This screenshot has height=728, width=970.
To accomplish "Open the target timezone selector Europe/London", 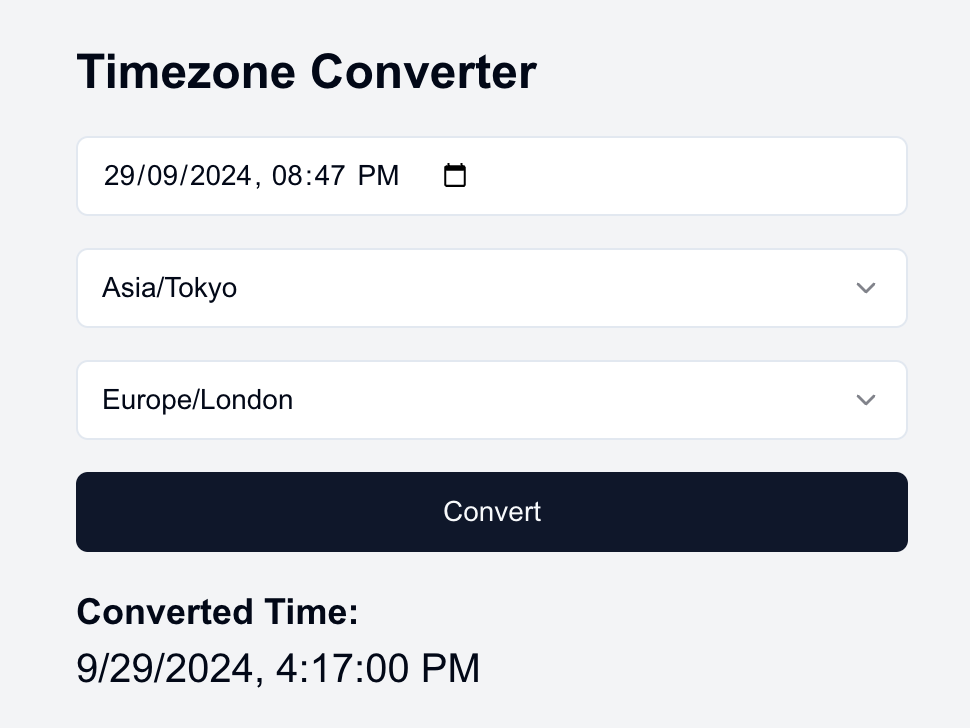I will [x=491, y=400].
